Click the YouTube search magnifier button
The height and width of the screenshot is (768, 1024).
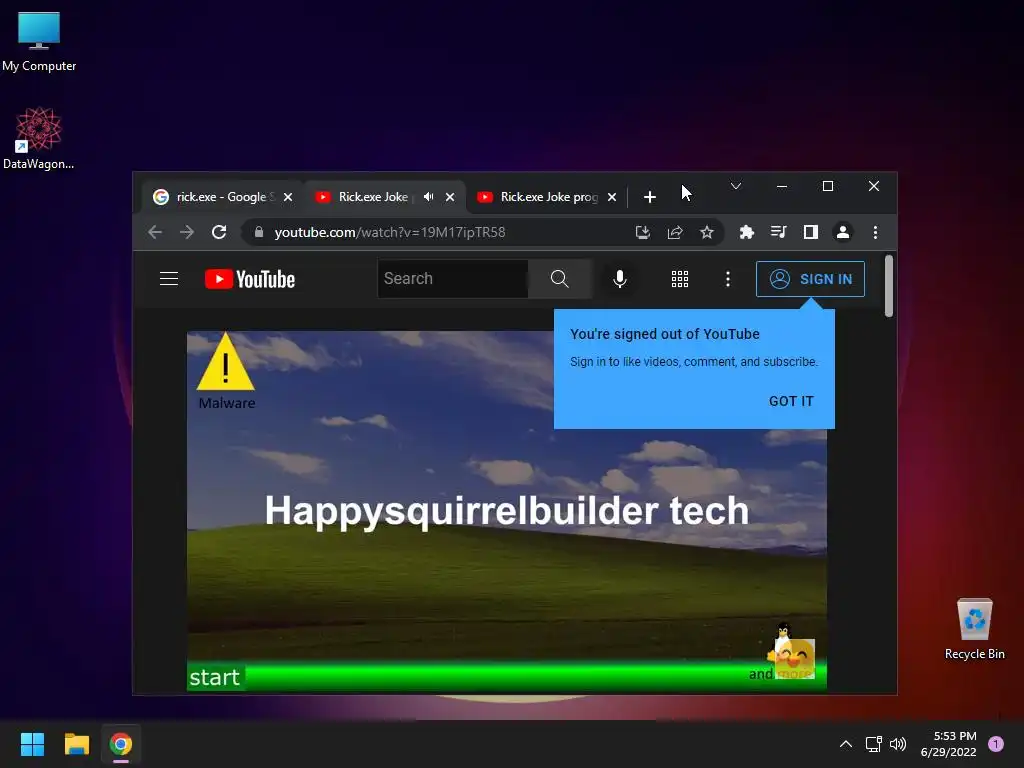point(560,279)
